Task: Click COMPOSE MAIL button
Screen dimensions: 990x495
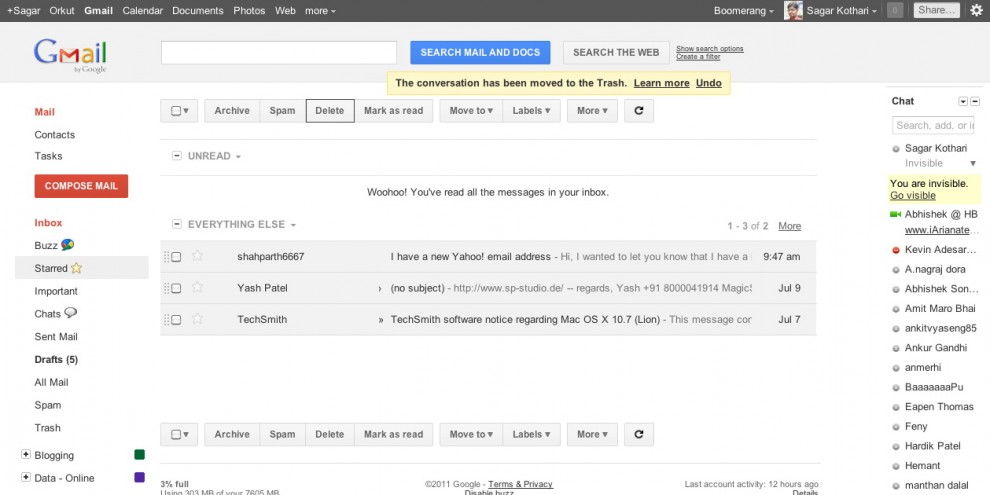Action: (x=81, y=186)
